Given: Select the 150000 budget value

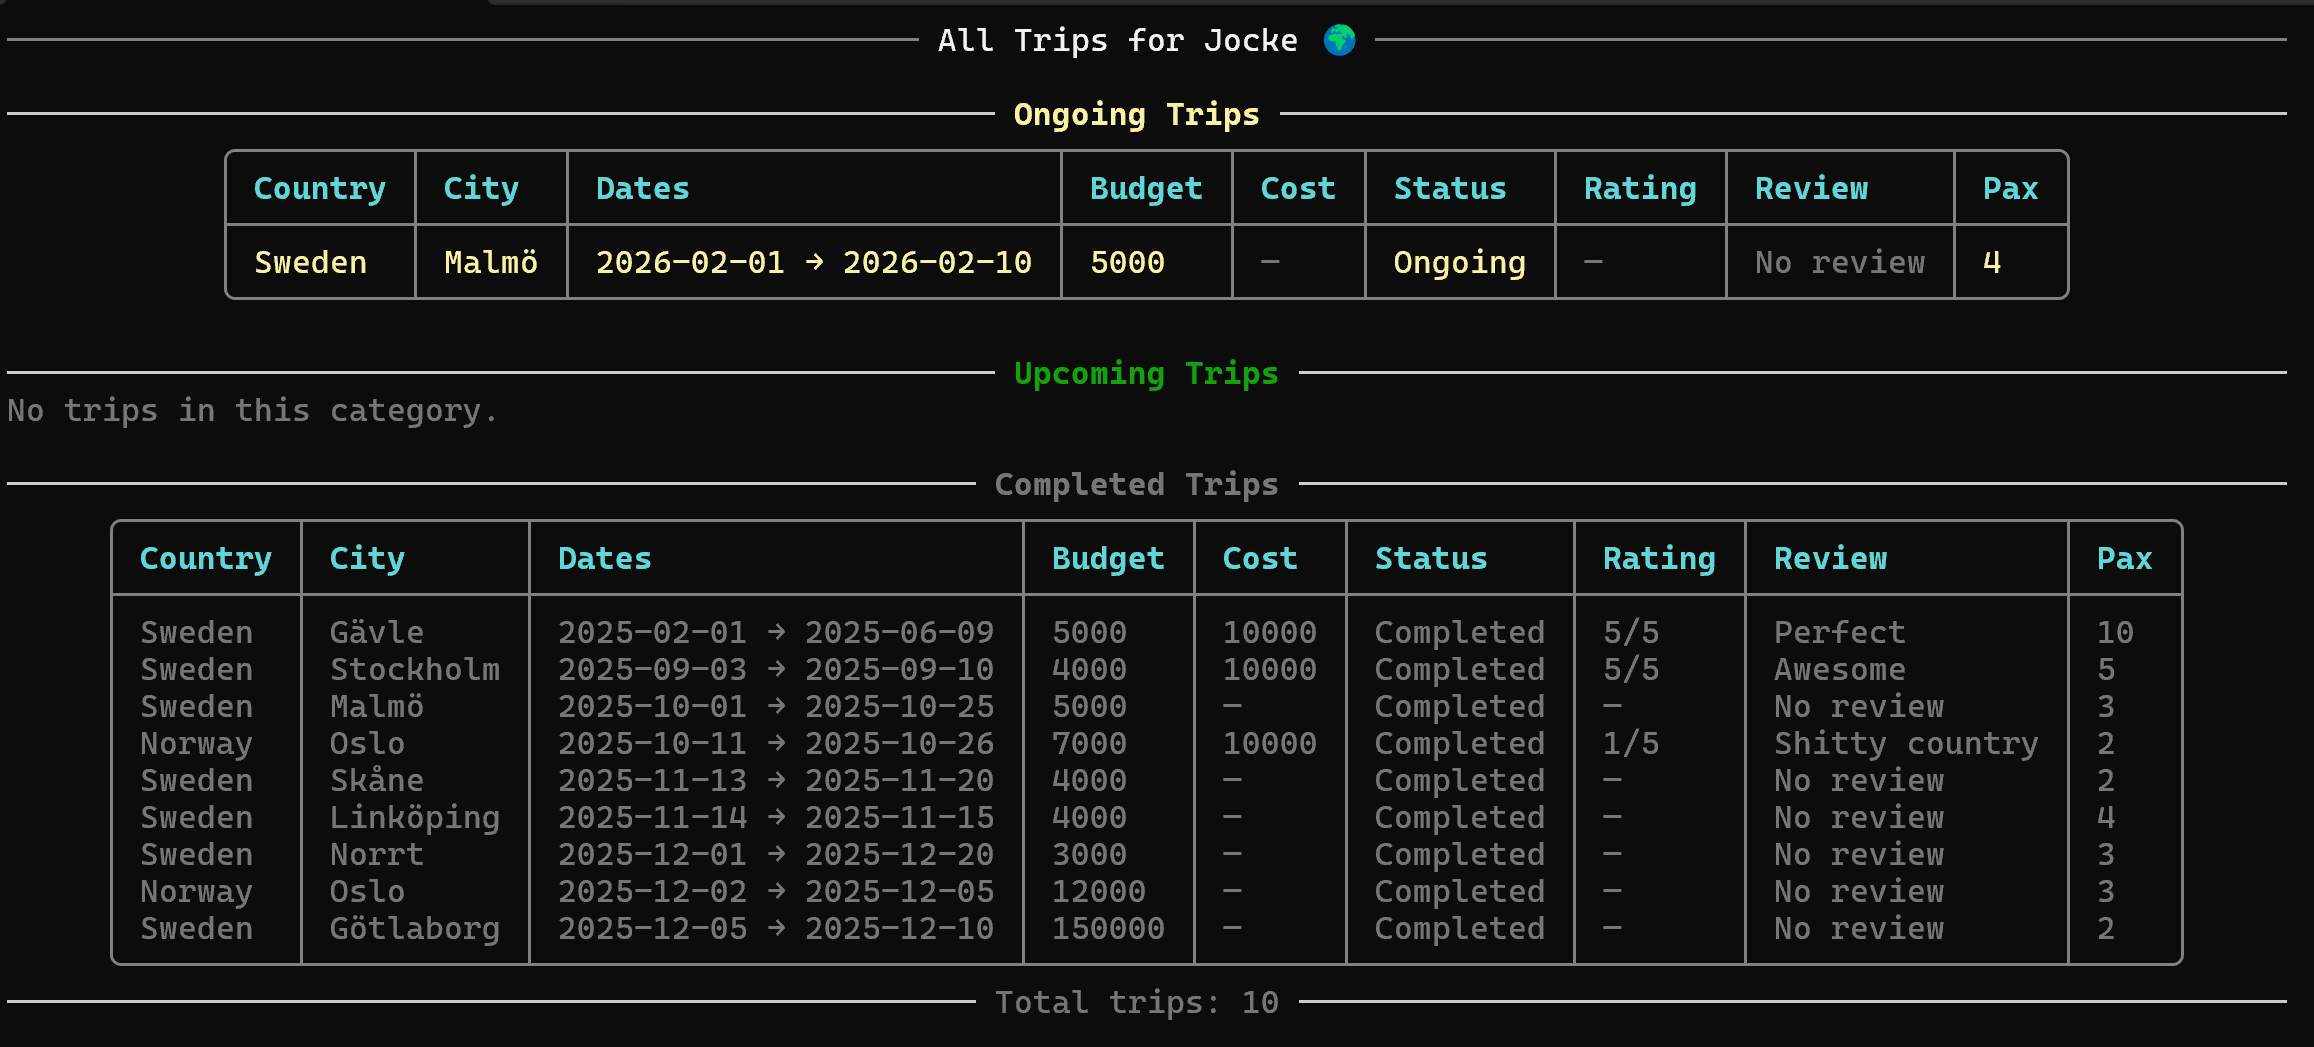Looking at the screenshot, I should 1107,928.
